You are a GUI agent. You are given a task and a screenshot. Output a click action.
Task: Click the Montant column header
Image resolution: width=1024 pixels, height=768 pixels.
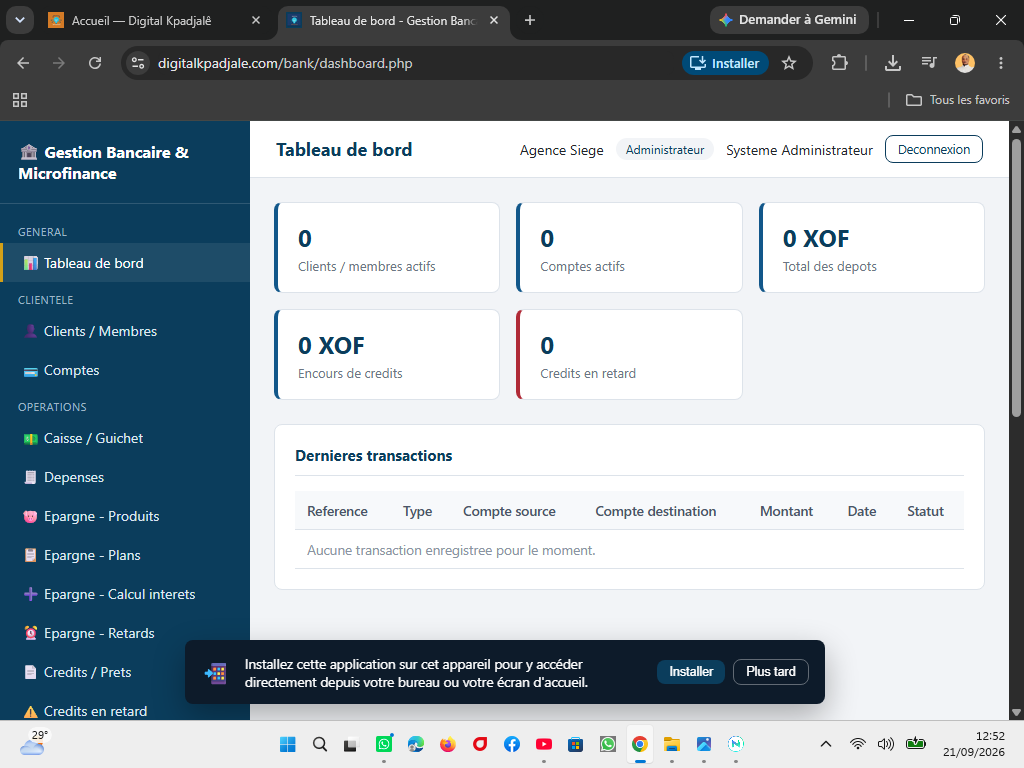tap(786, 511)
